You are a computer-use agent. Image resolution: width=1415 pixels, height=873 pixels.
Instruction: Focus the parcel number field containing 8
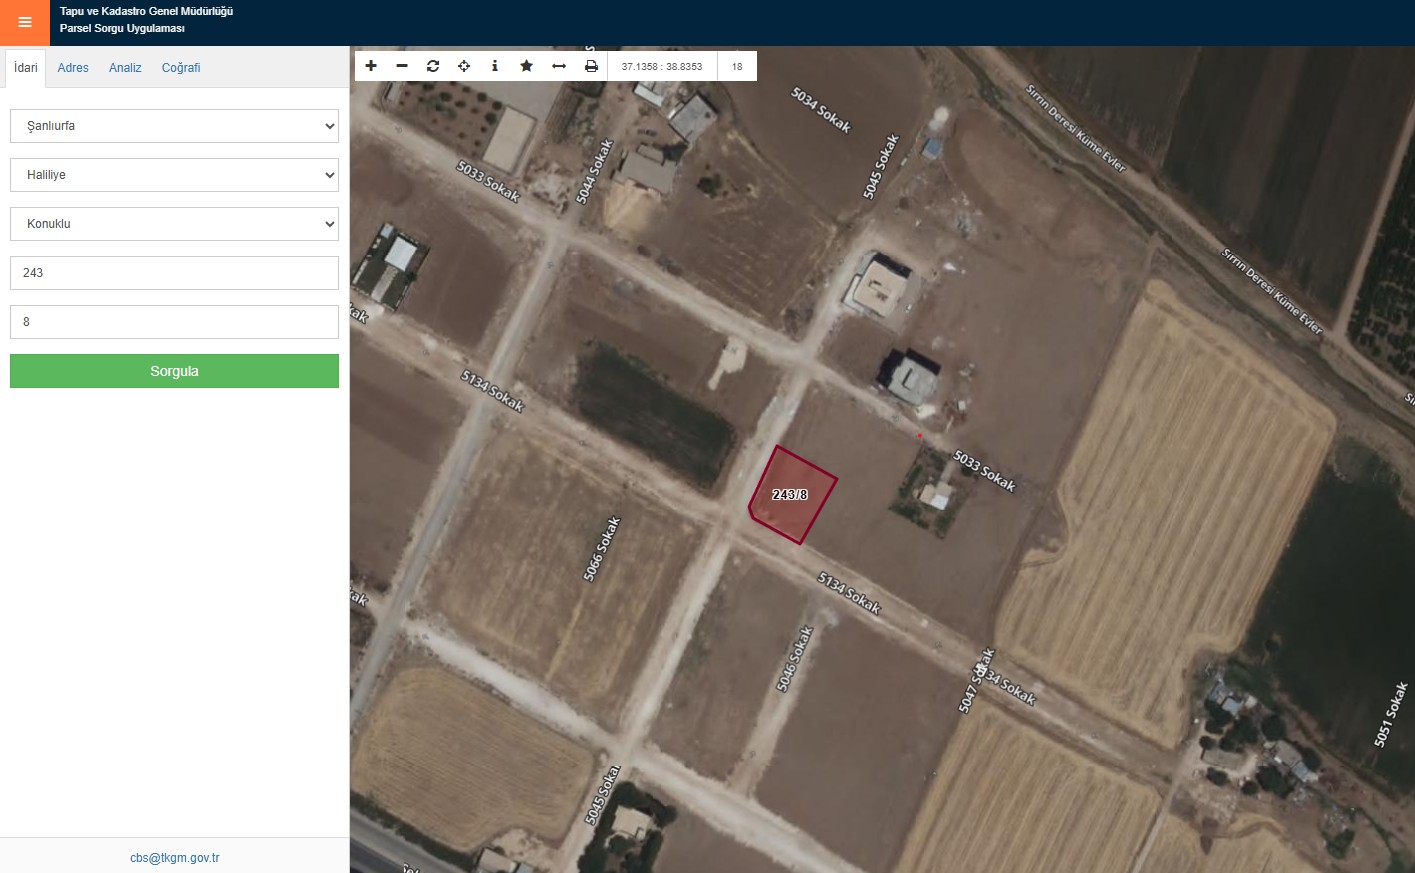point(174,322)
